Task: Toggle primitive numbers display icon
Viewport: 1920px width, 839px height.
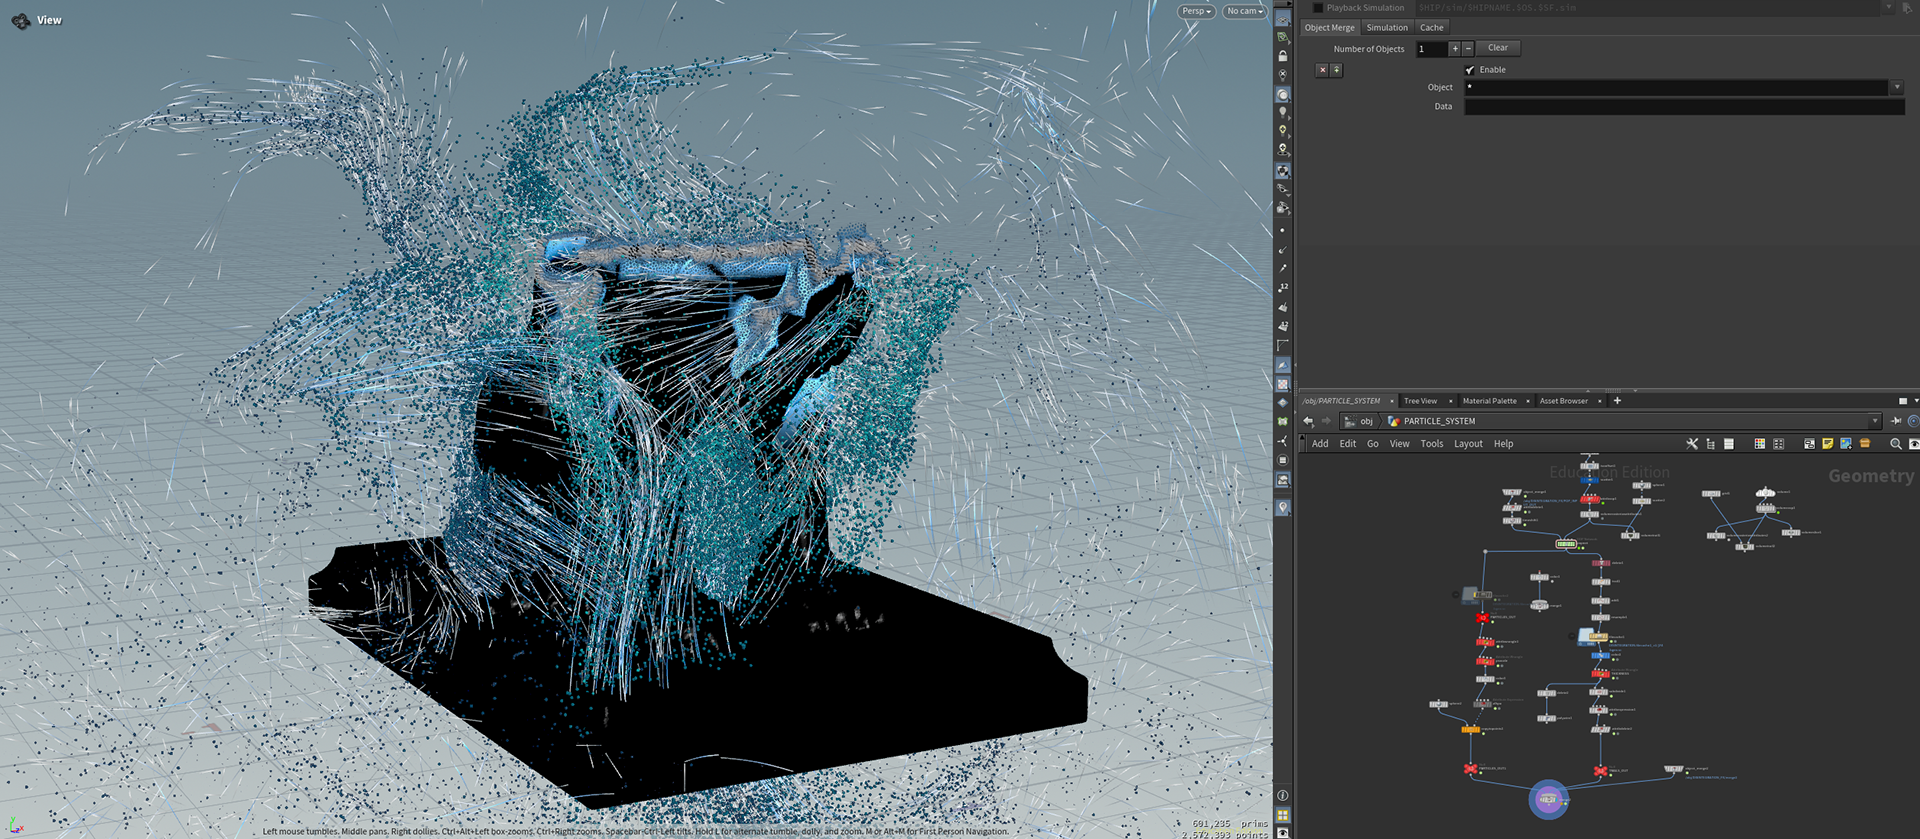Action: 1283,326
